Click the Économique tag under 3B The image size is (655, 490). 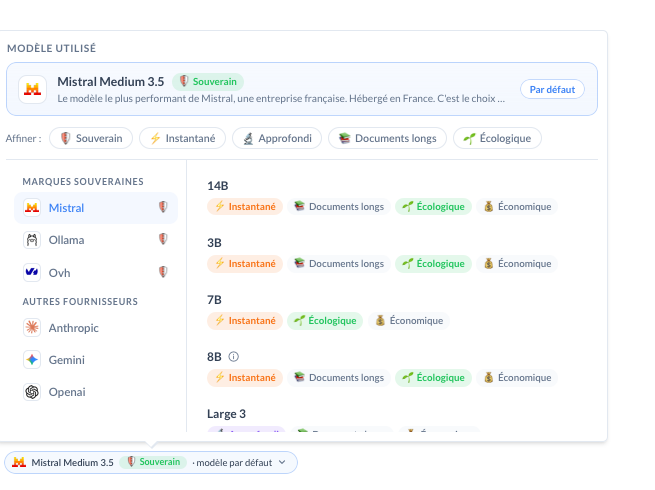(517, 264)
